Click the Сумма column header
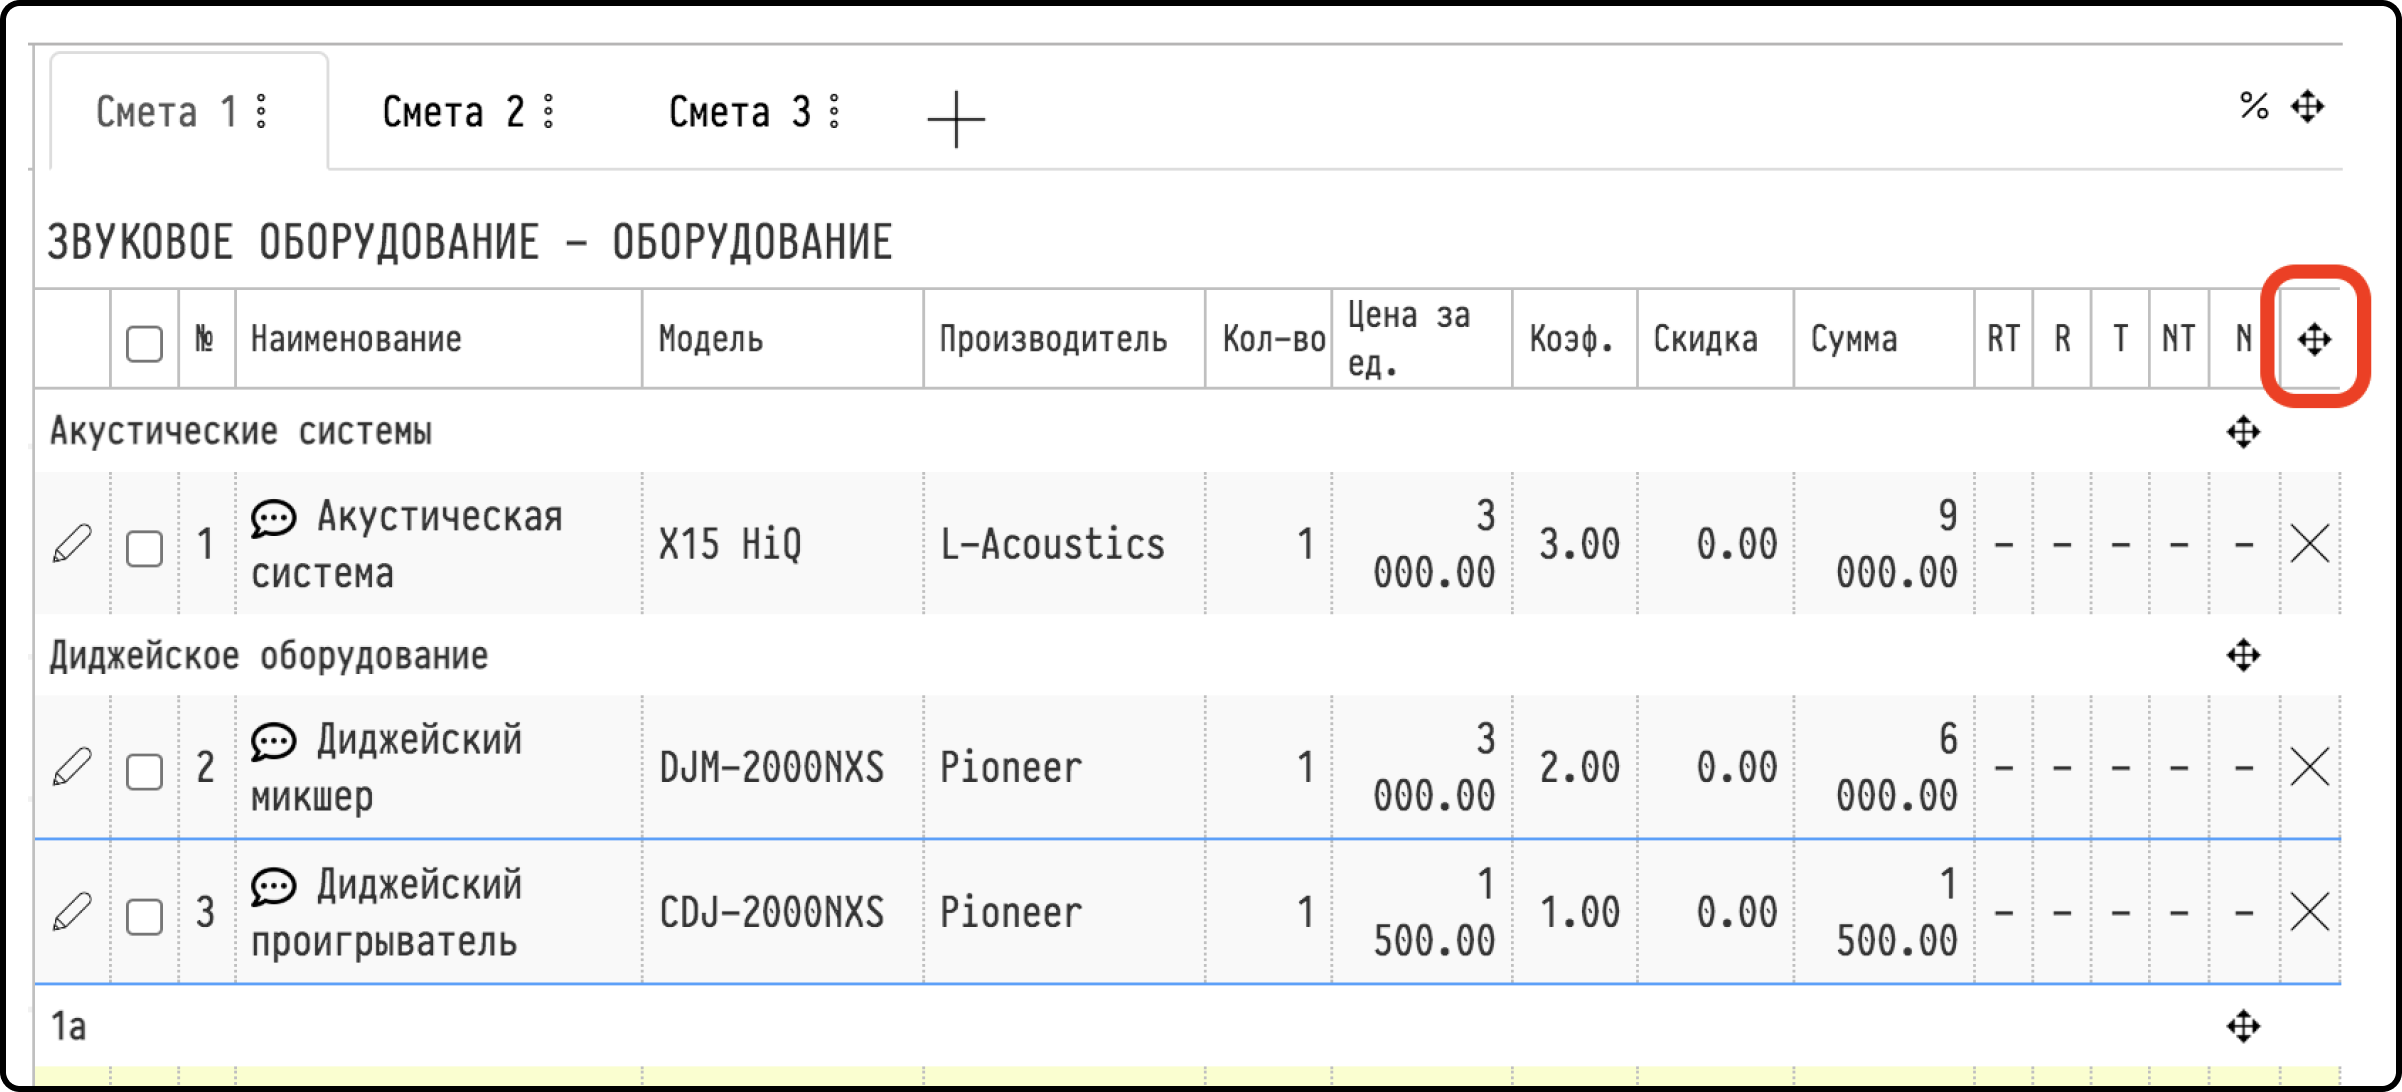Image resolution: width=2402 pixels, height=1092 pixels. [1854, 340]
